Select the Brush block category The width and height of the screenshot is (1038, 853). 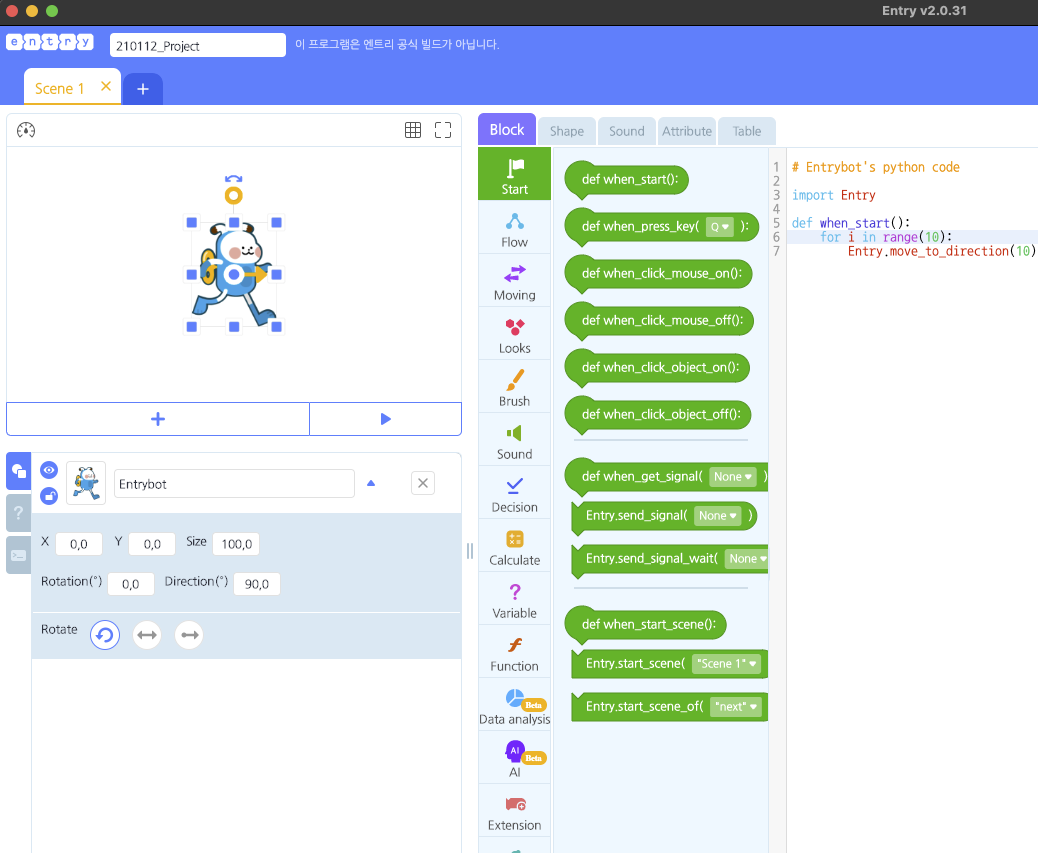click(514, 387)
